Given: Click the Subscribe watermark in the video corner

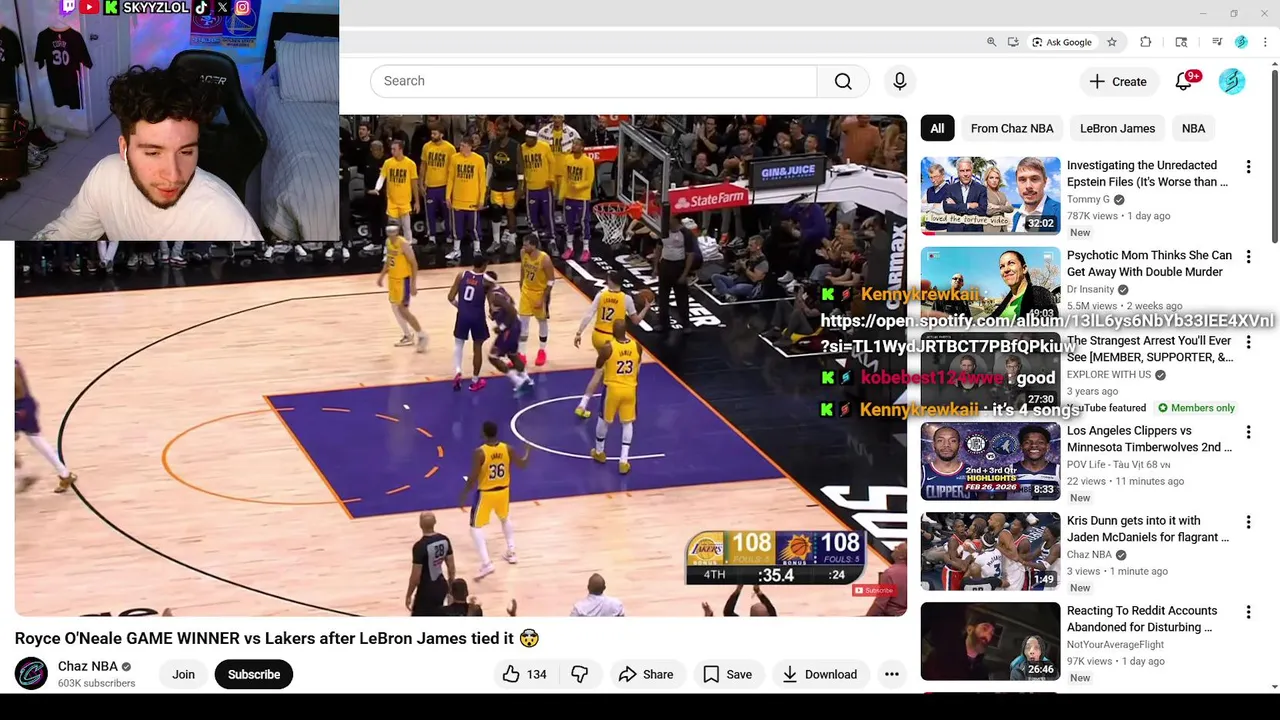Looking at the screenshot, I should (873, 590).
